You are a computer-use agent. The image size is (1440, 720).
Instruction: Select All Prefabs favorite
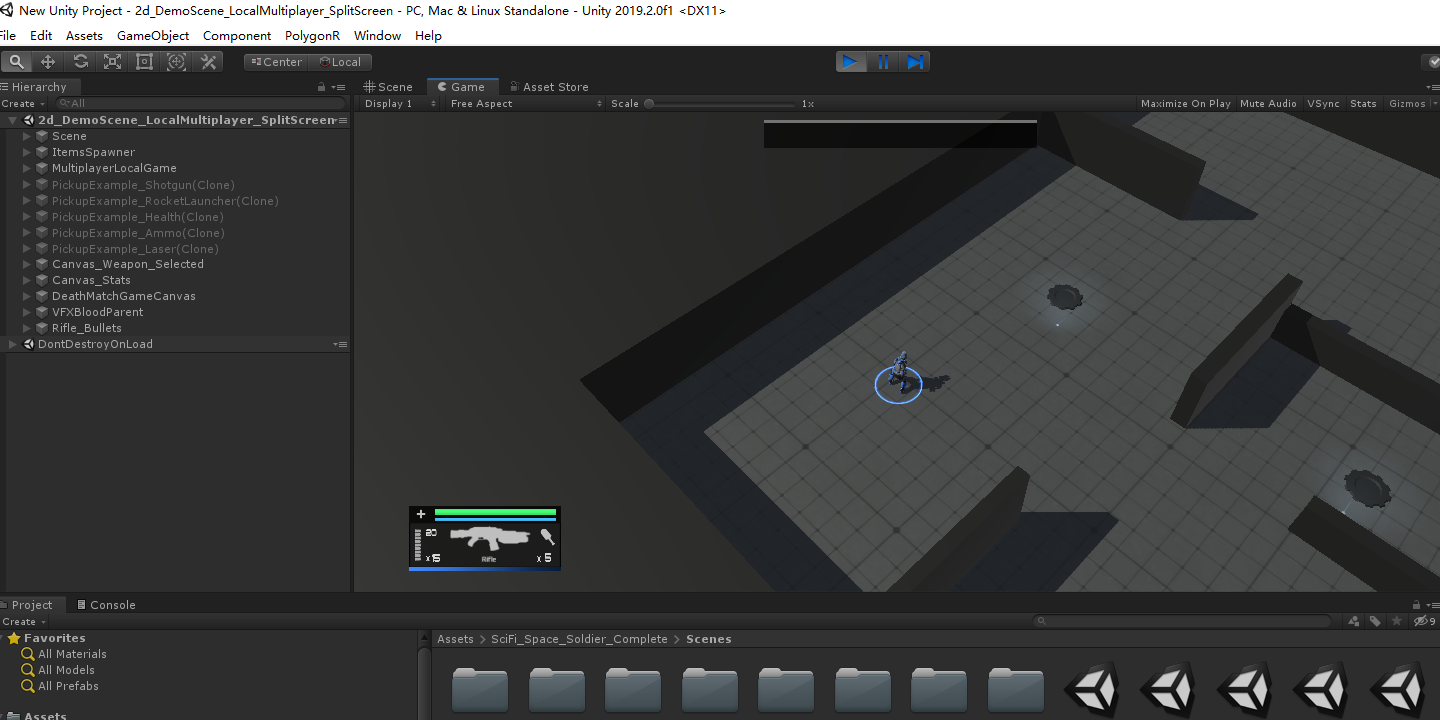tap(68, 686)
